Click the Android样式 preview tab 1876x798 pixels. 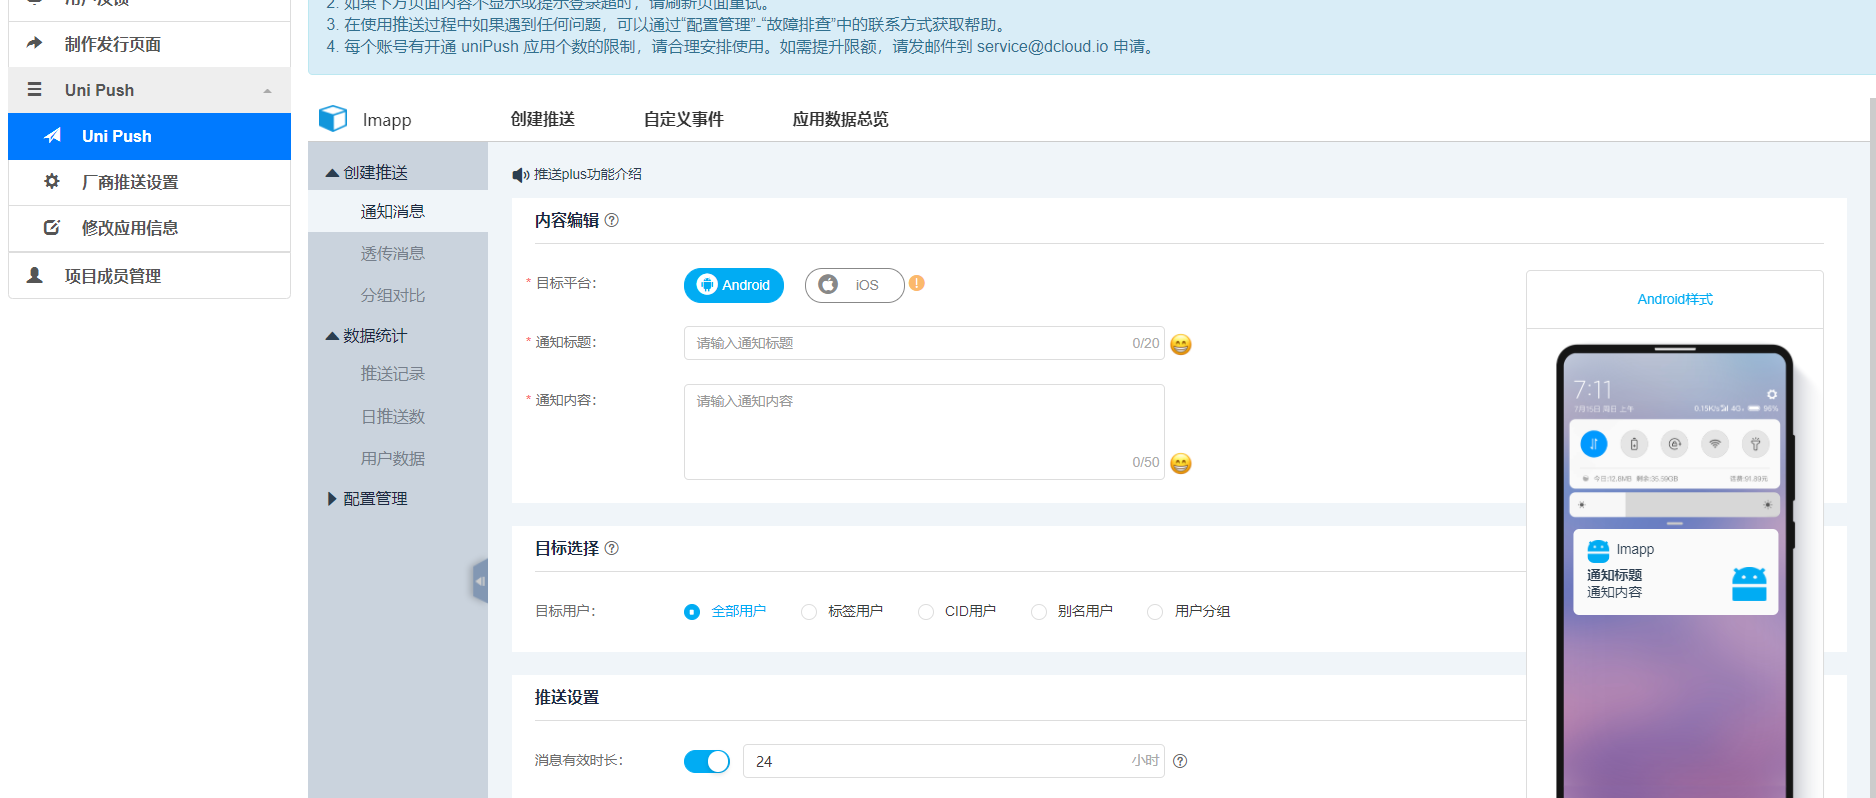pos(1675,299)
